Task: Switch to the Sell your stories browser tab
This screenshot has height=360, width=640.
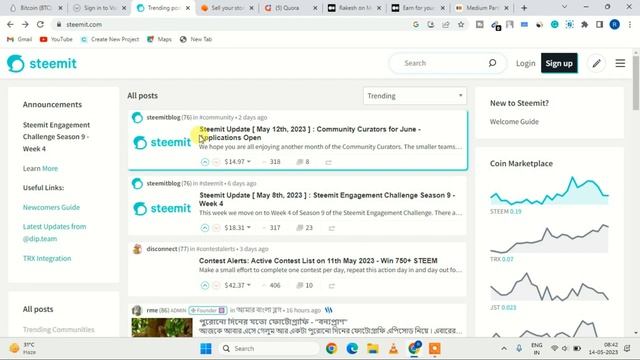Action: [227, 8]
